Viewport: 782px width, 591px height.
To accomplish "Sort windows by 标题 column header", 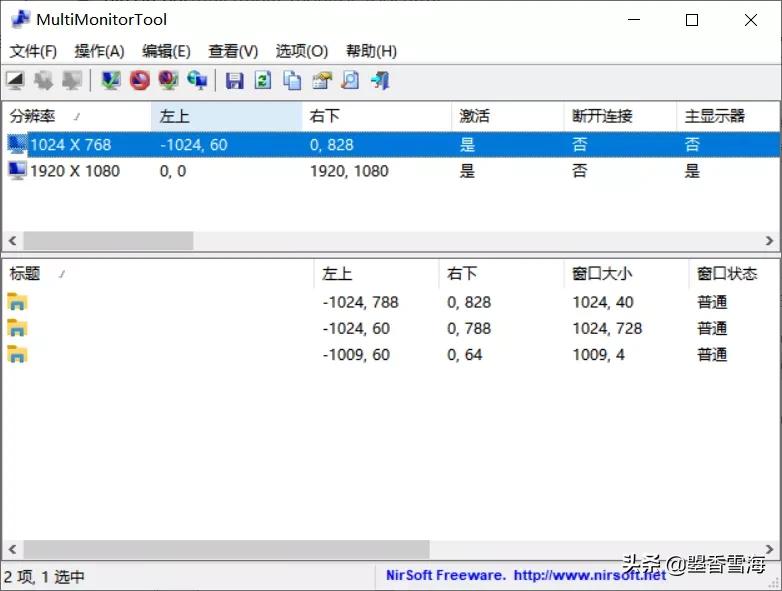I will pos(158,273).
